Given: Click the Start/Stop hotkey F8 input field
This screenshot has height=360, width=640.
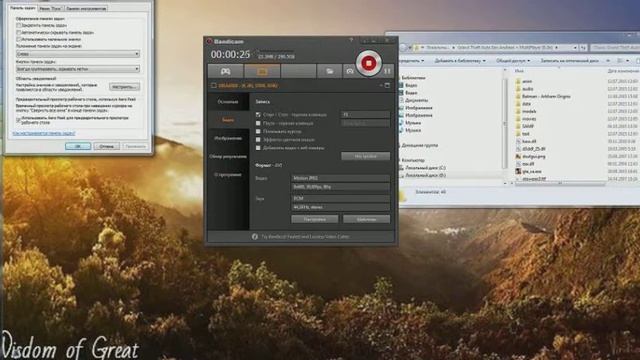Looking at the screenshot, I should tap(365, 115).
